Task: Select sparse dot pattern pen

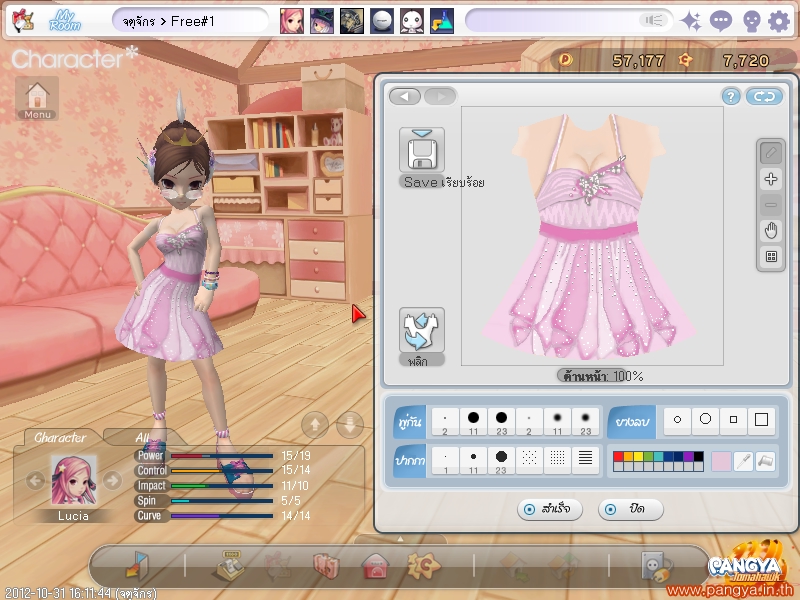Action: (529, 460)
